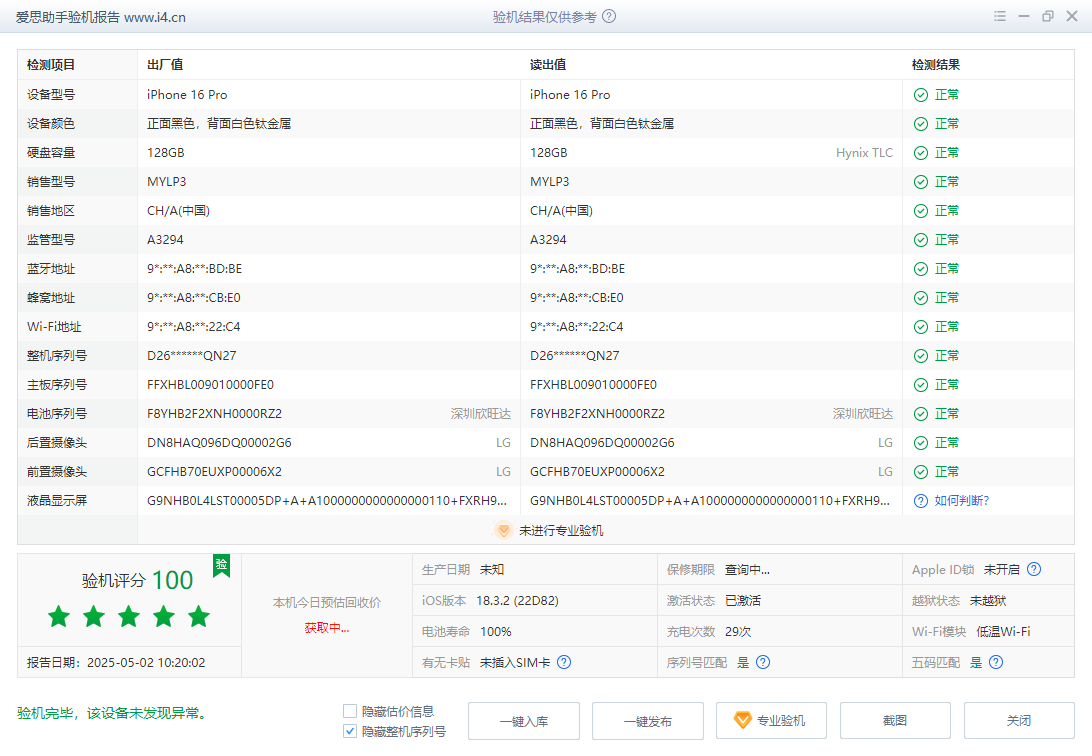The image size is (1092, 756).
Task: Click the help icon beside 验机结果仅供参考
Action: [x=609, y=16]
